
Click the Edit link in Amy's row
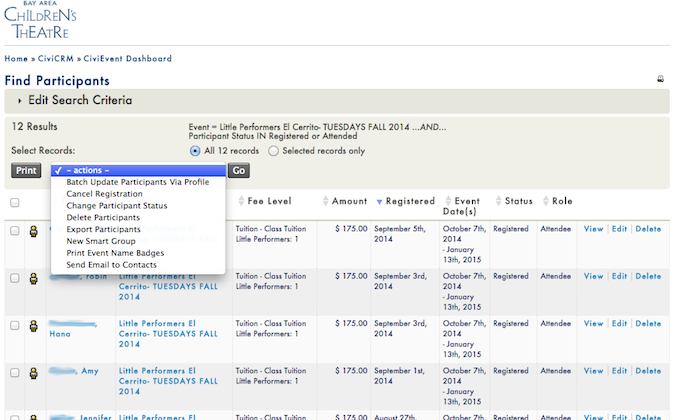point(619,371)
